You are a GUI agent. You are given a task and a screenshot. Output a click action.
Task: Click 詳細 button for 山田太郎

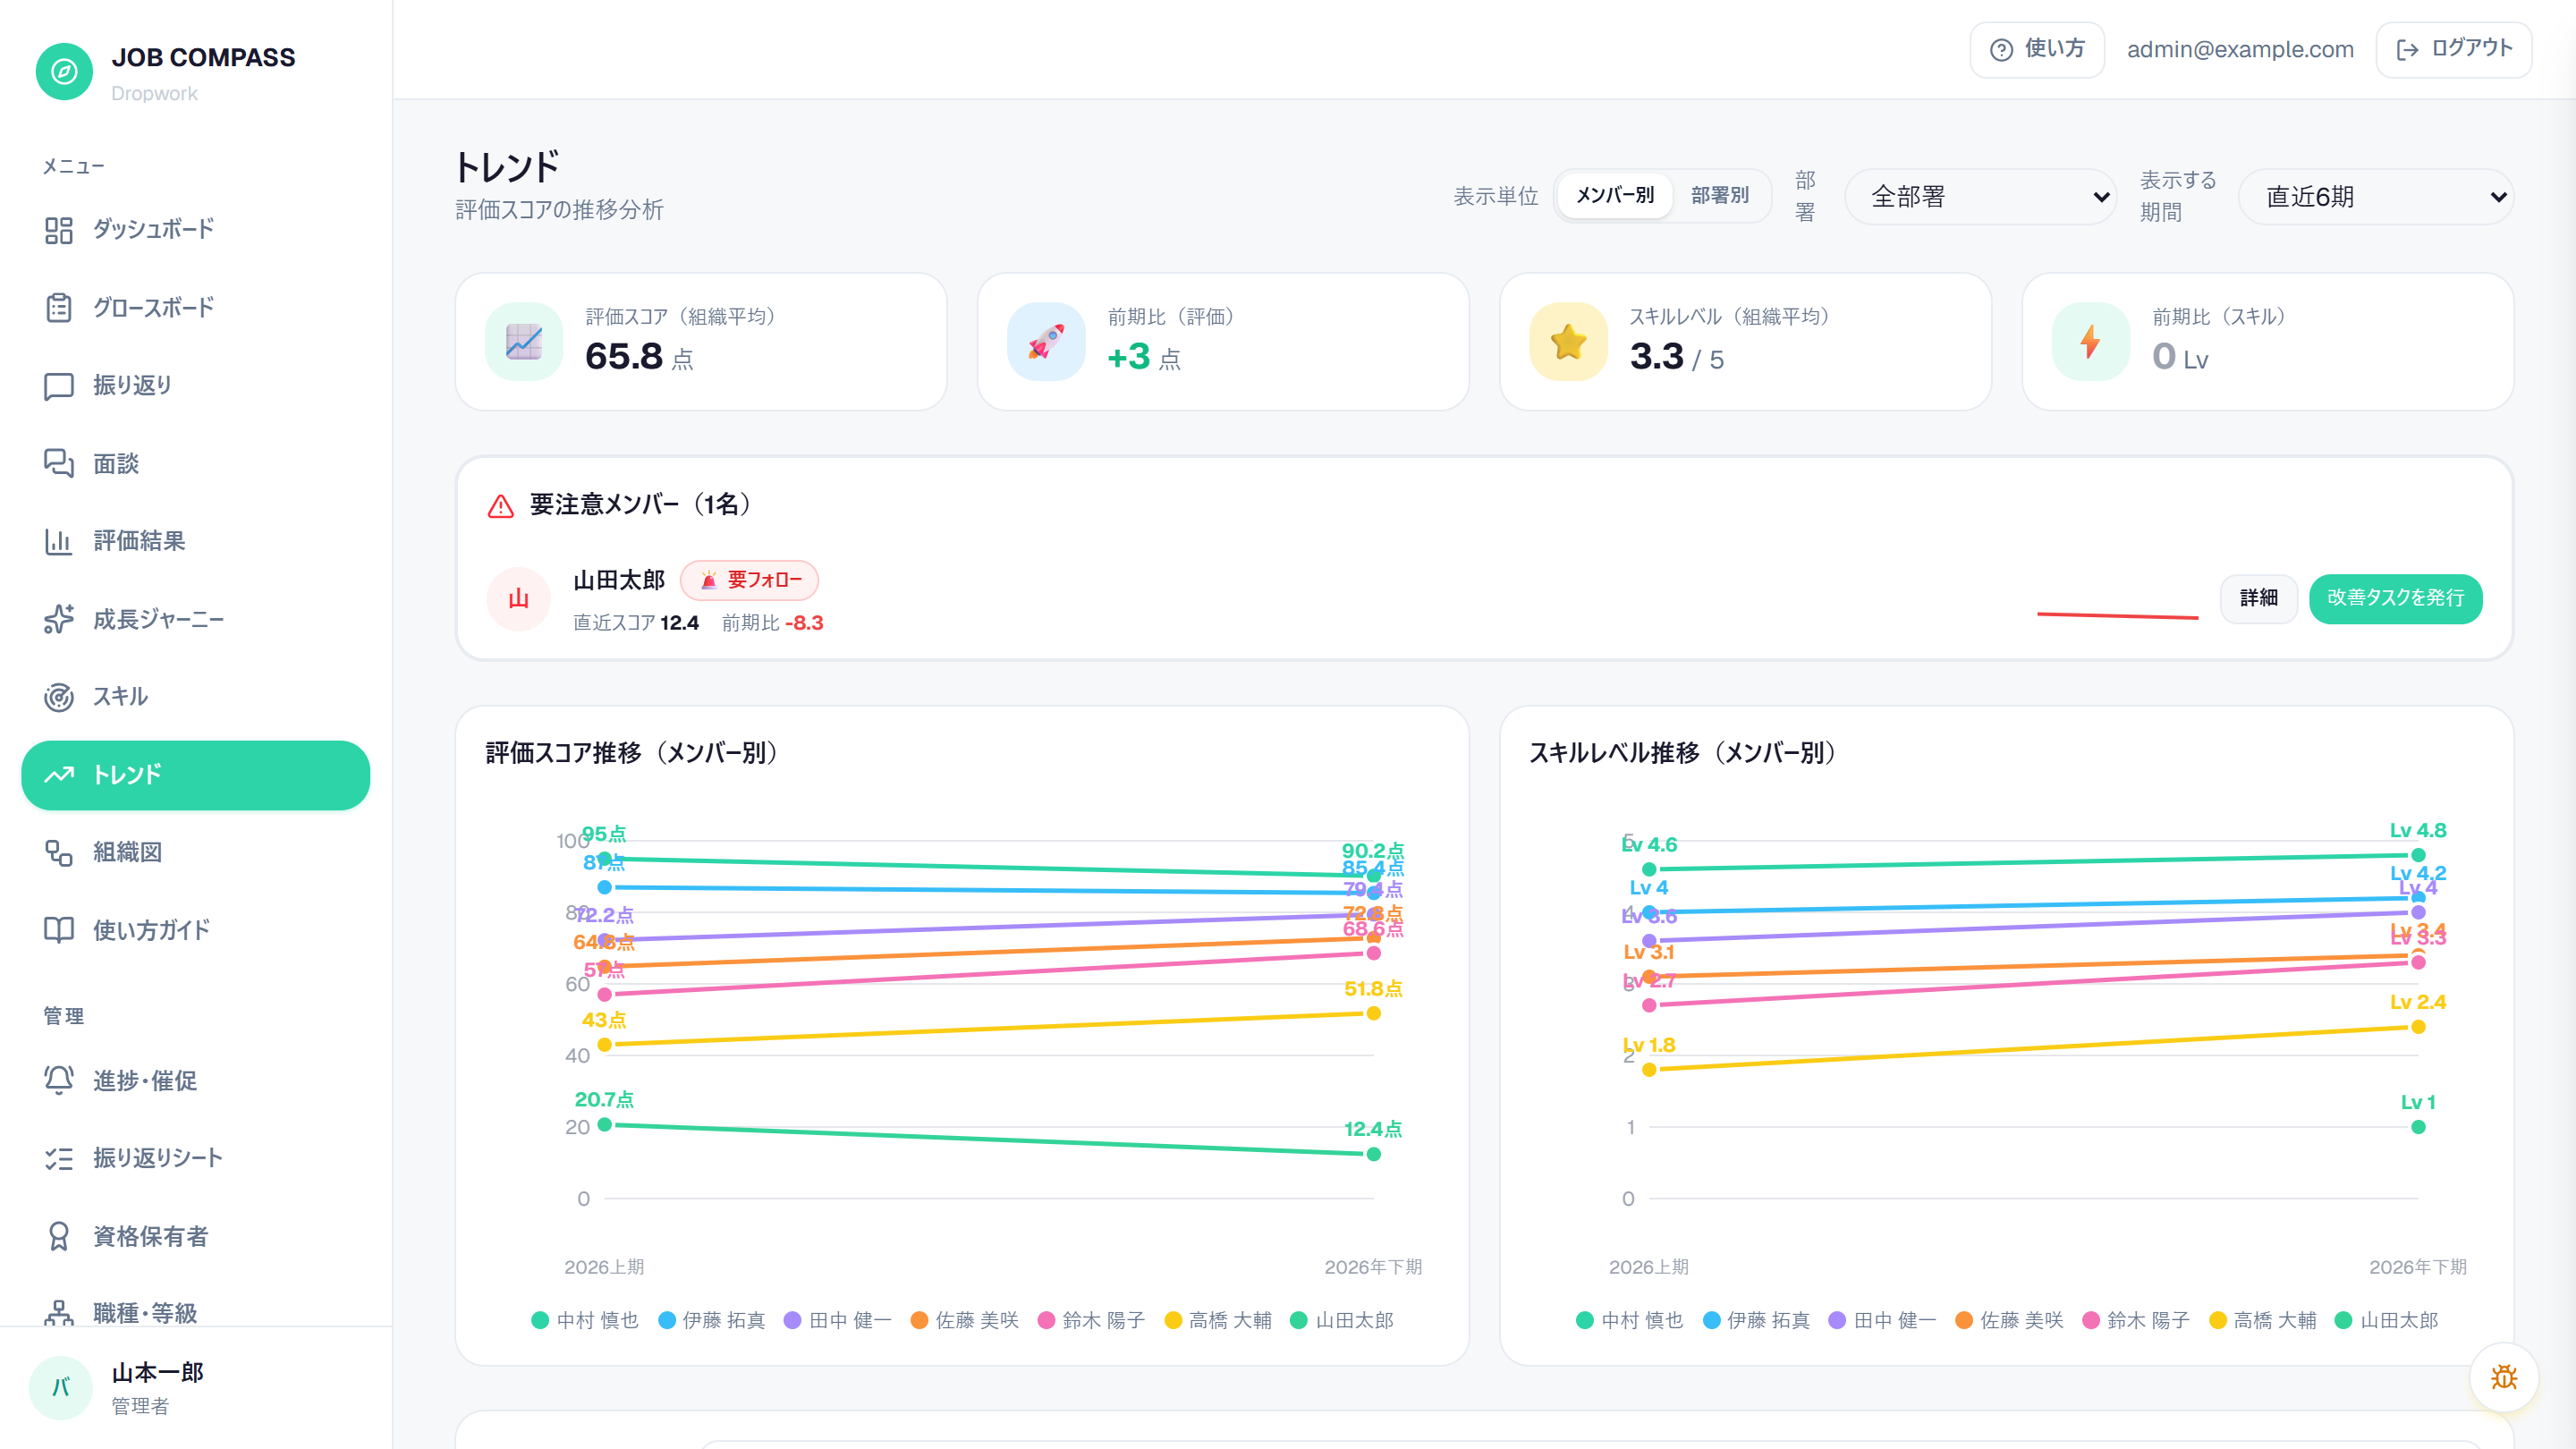pyautogui.click(x=2259, y=598)
